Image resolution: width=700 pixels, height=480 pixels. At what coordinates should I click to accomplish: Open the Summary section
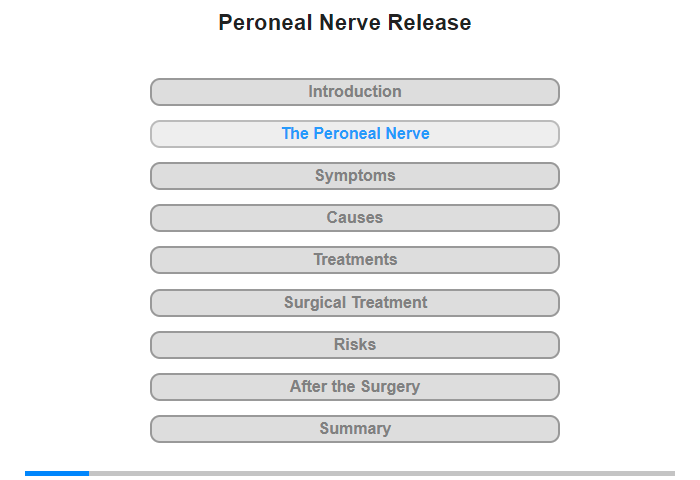coord(354,429)
